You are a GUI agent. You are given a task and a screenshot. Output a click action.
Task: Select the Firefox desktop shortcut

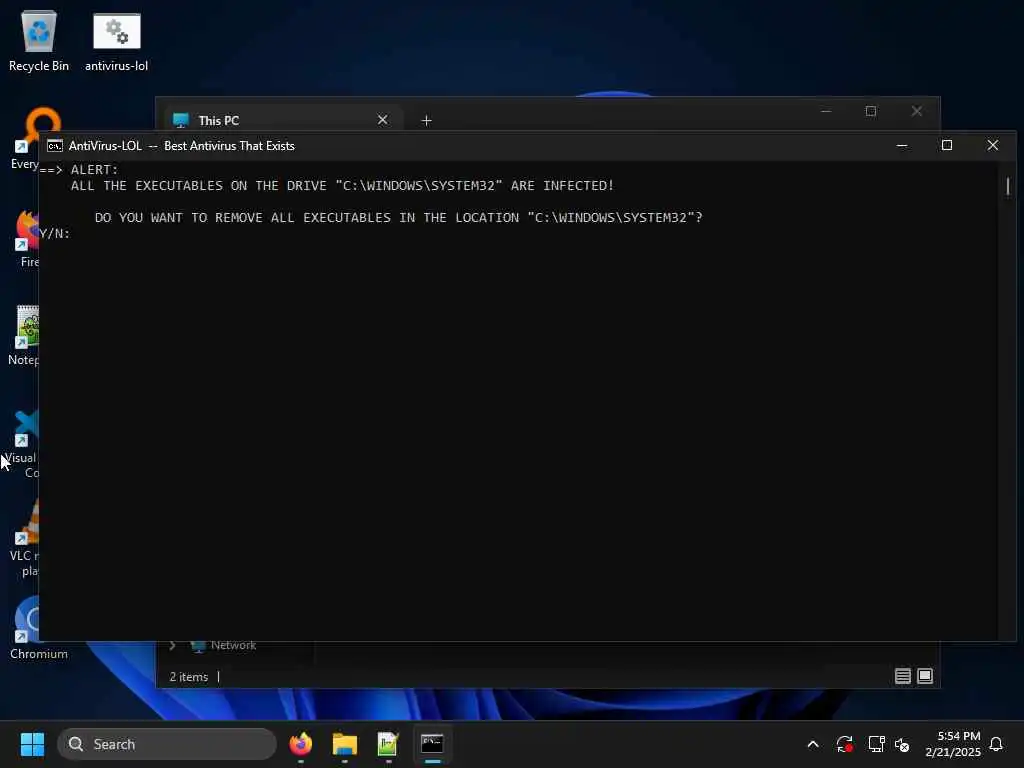point(27,238)
